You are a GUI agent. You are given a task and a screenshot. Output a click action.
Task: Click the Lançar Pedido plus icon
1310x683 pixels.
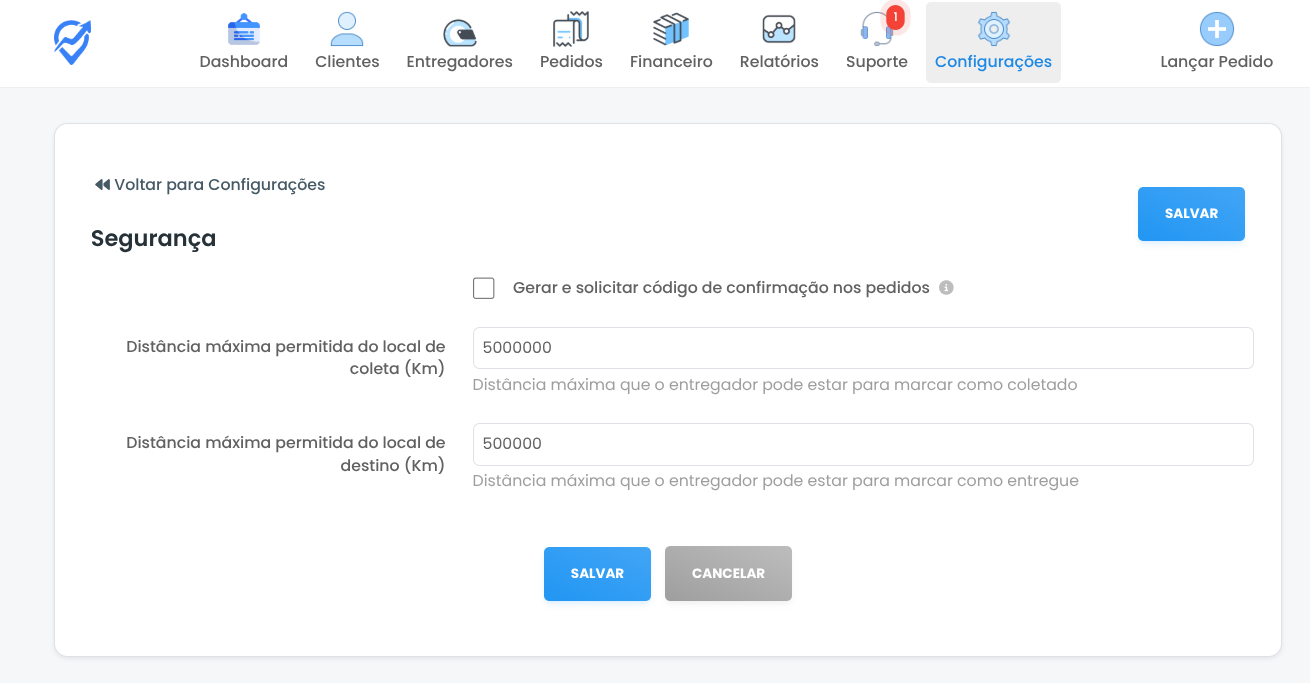tap(1216, 30)
